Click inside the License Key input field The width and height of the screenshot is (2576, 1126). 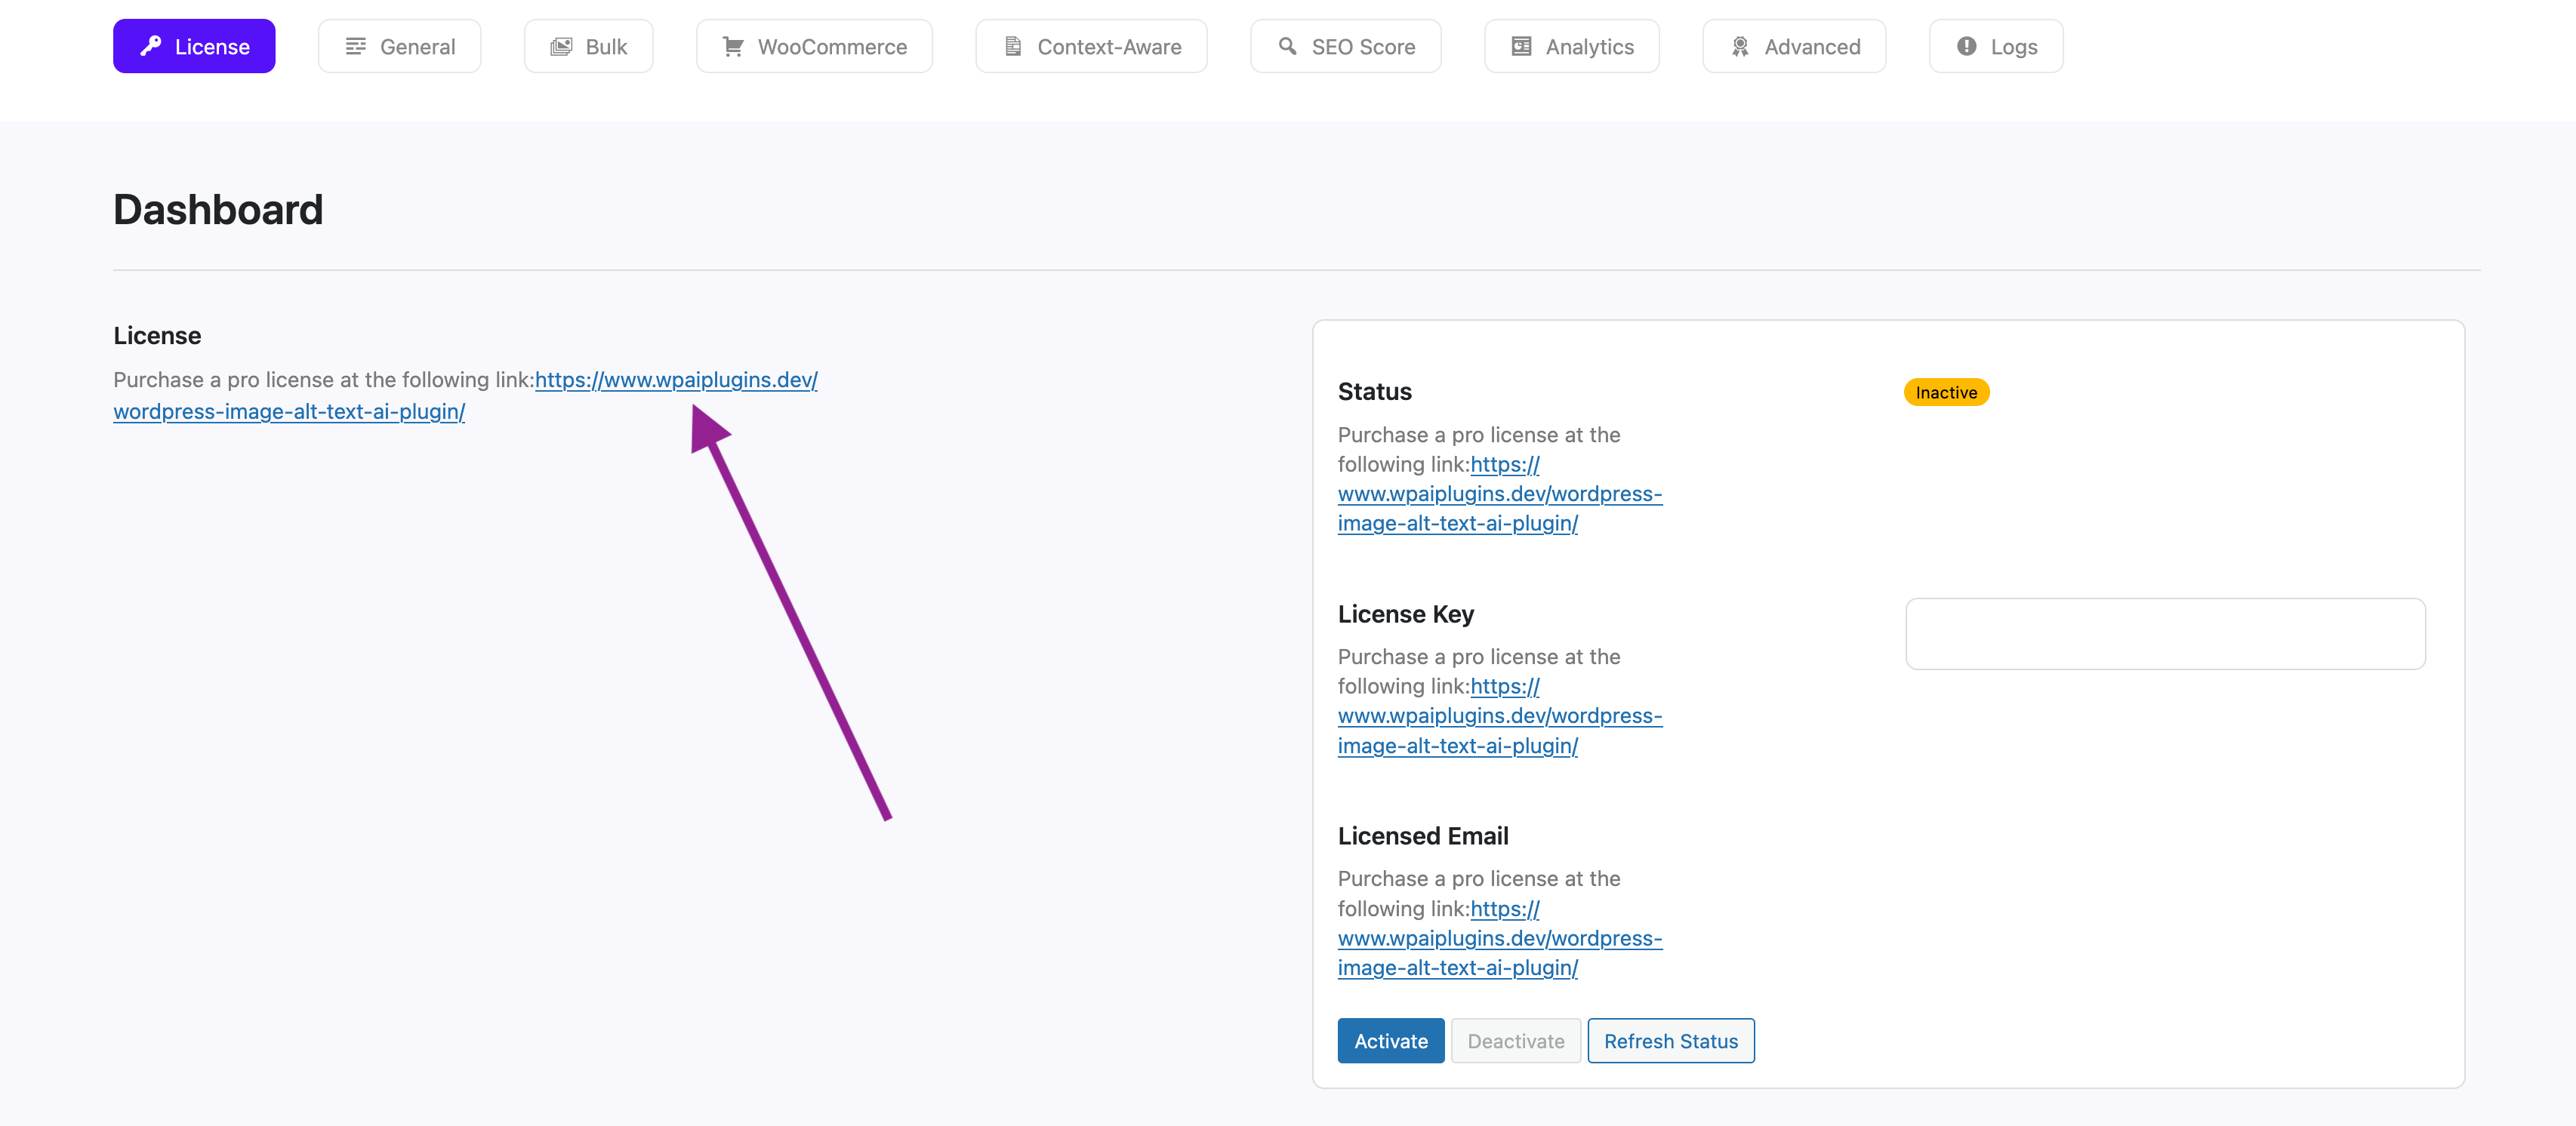pyautogui.click(x=2164, y=634)
